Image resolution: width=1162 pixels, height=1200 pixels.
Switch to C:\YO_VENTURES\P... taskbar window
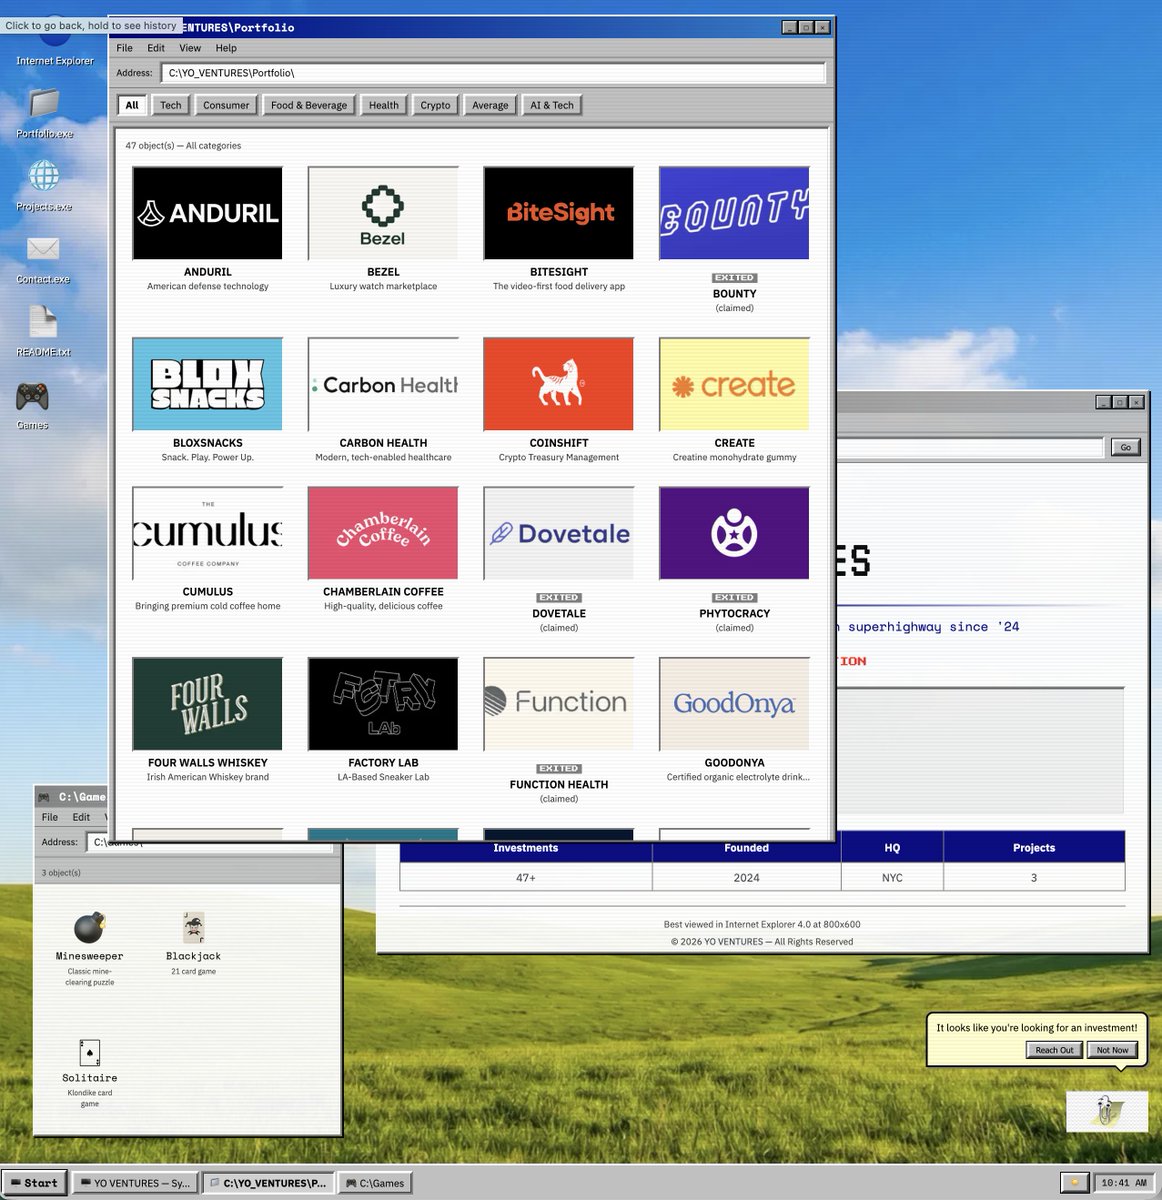(x=268, y=1183)
